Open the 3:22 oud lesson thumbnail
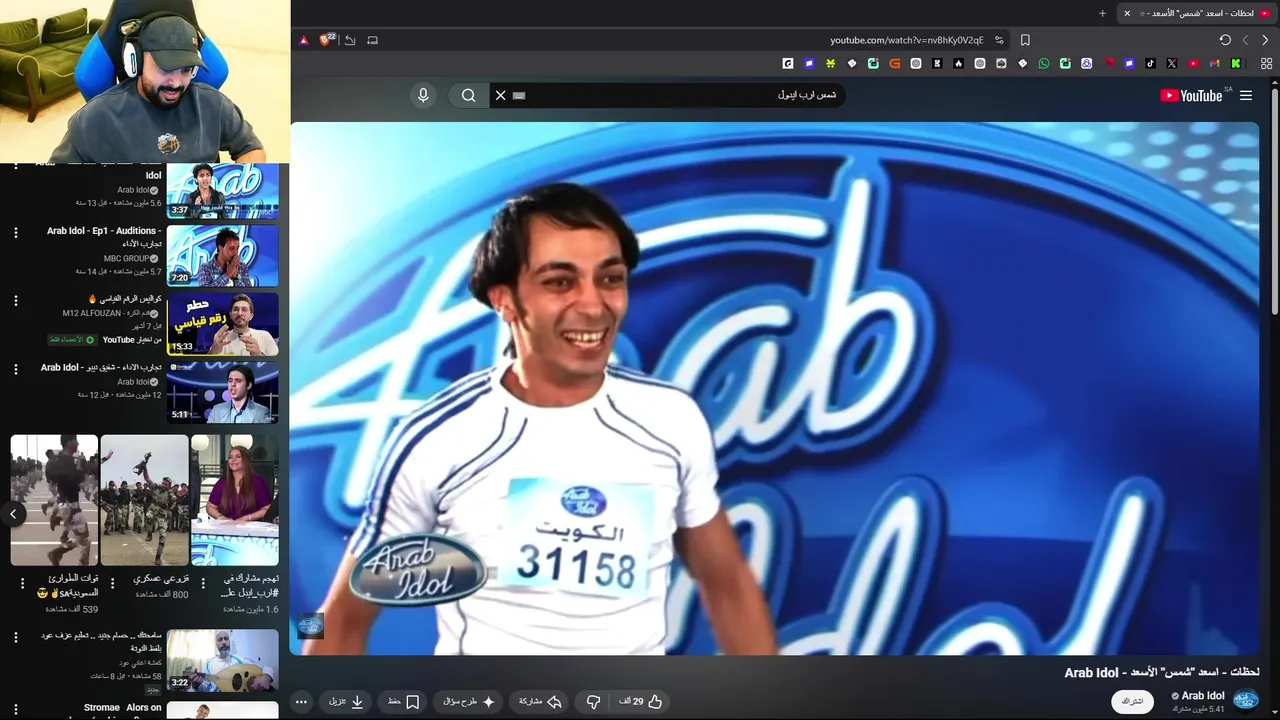The height and width of the screenshot is (720, 1280). 222,660
